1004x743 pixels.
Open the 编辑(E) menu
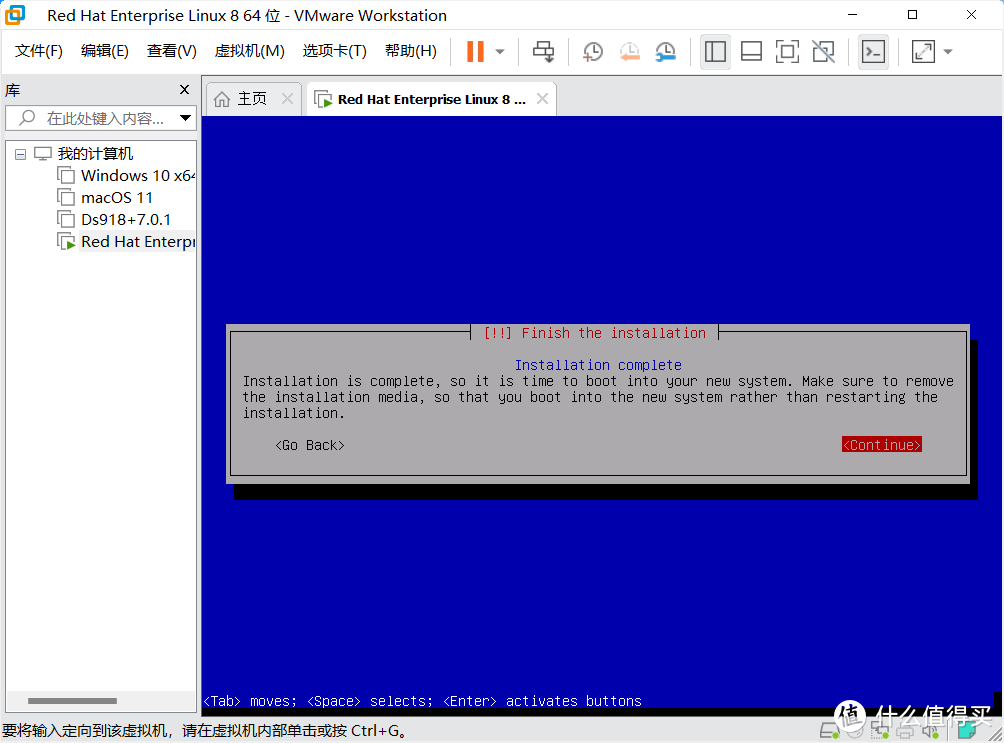[x=104, y=51]
